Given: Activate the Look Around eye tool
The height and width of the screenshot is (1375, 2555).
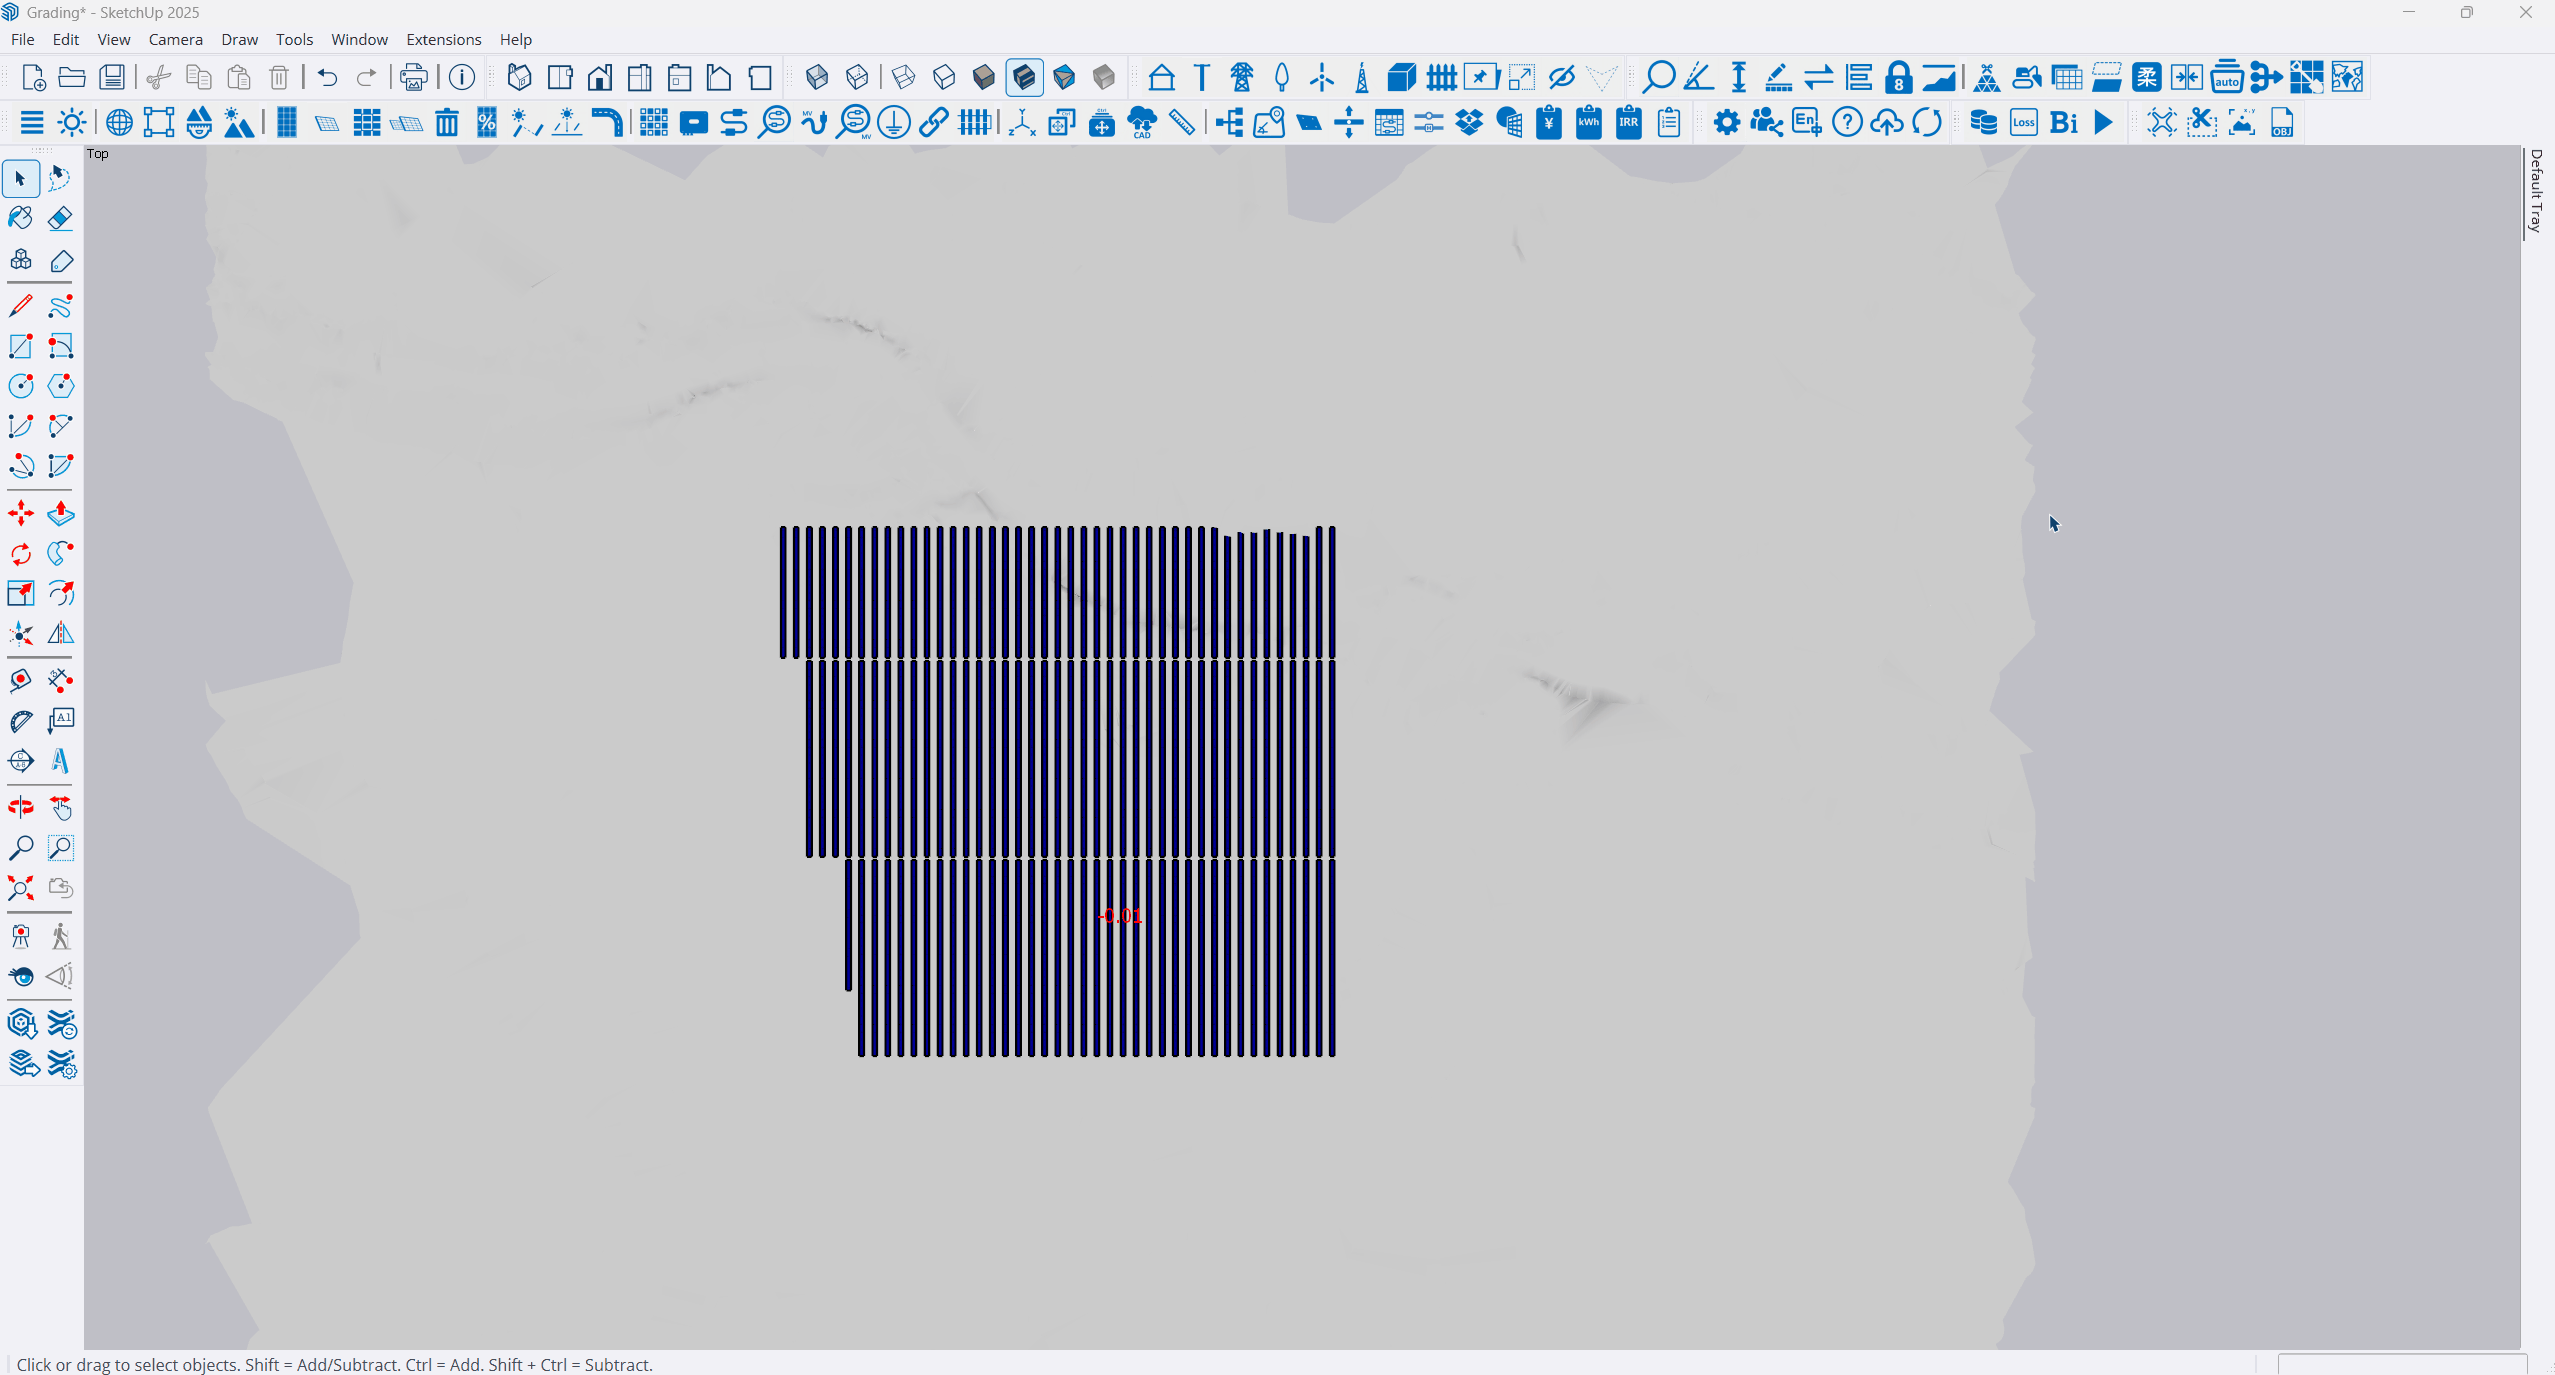Looking at the screenshot, I should click(x=20, y=976).
